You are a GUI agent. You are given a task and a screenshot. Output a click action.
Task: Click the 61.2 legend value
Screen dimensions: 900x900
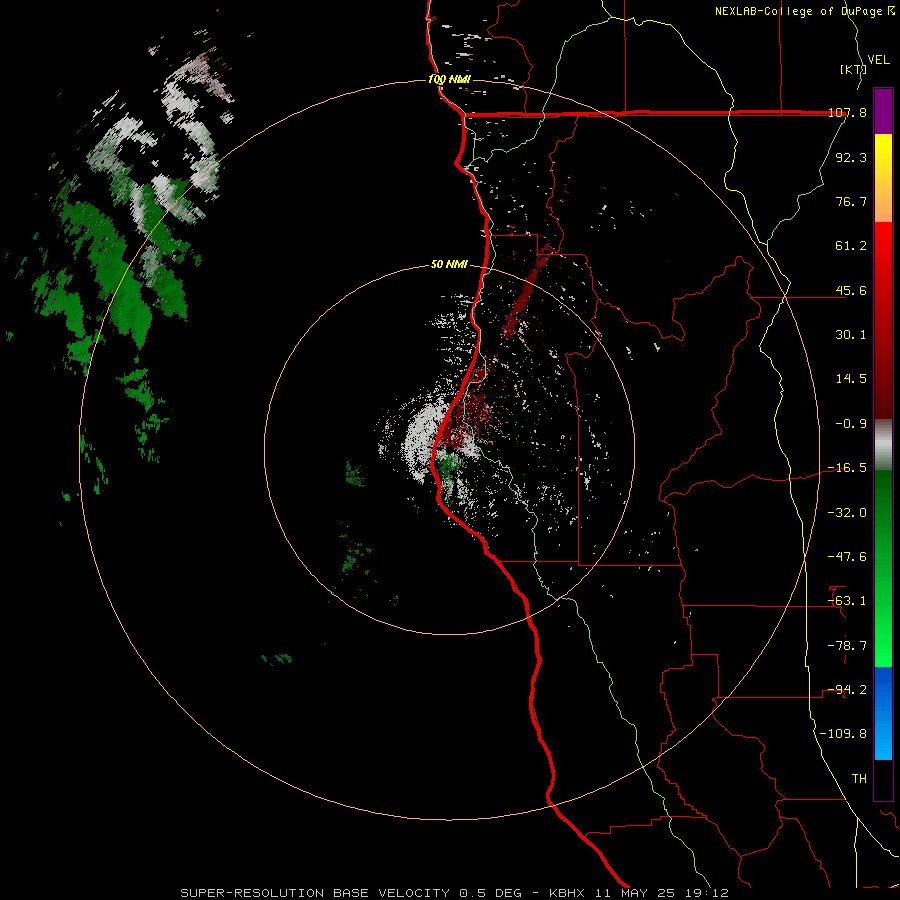[x=851, y=246]
